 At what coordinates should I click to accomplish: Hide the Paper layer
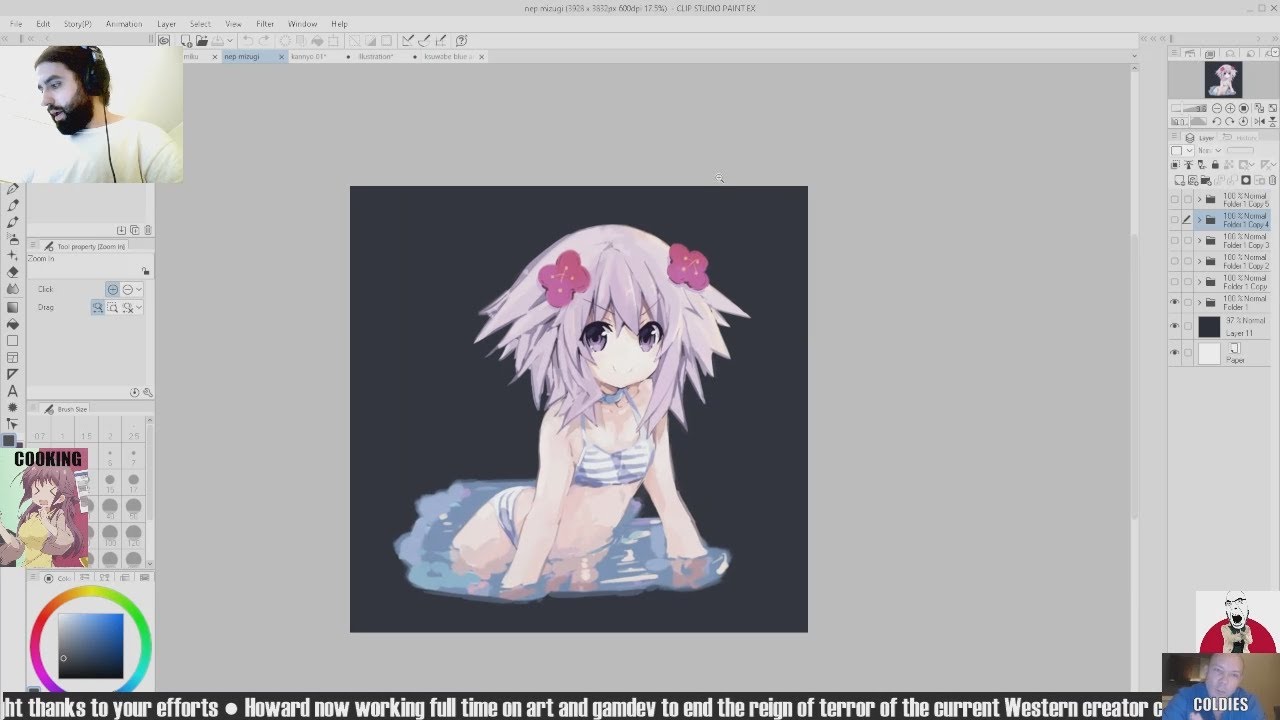pos(1174,352)
